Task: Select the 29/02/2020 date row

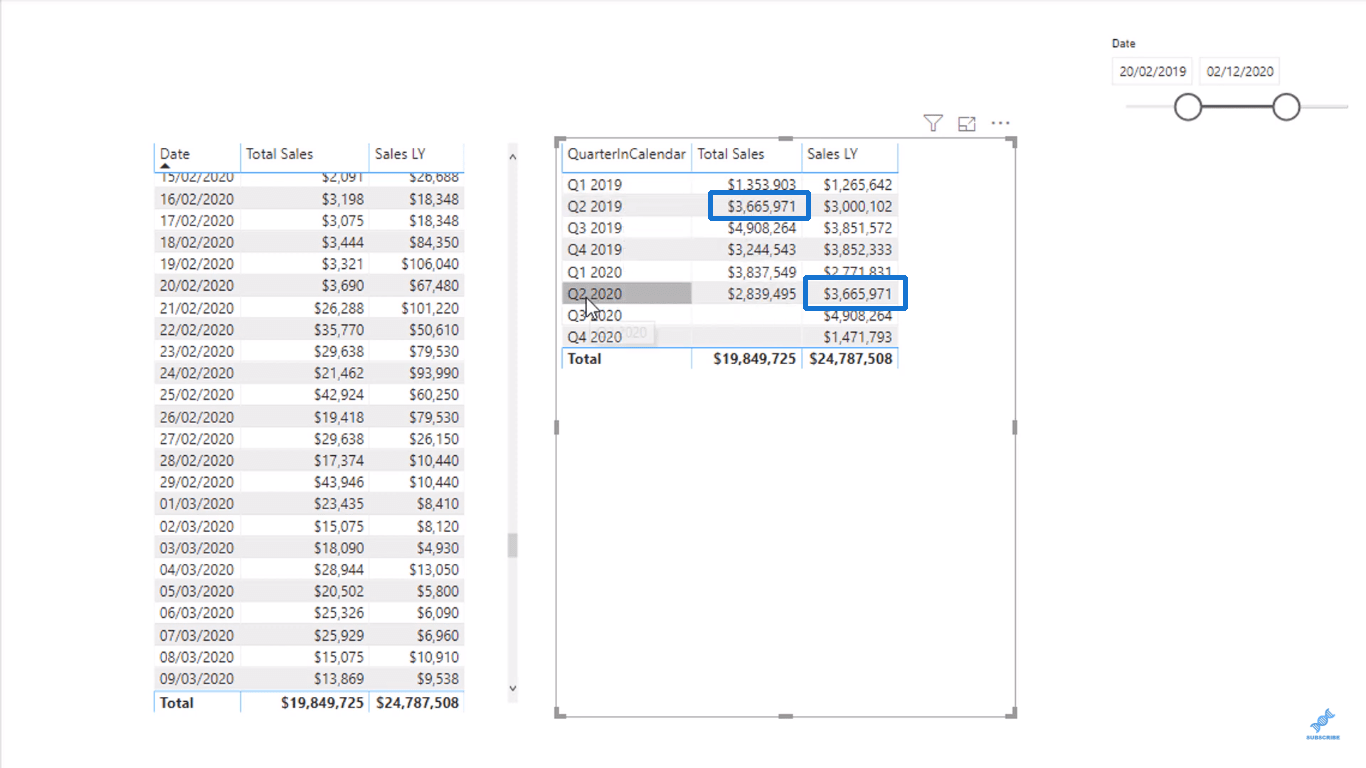Action: pos(309,482)
